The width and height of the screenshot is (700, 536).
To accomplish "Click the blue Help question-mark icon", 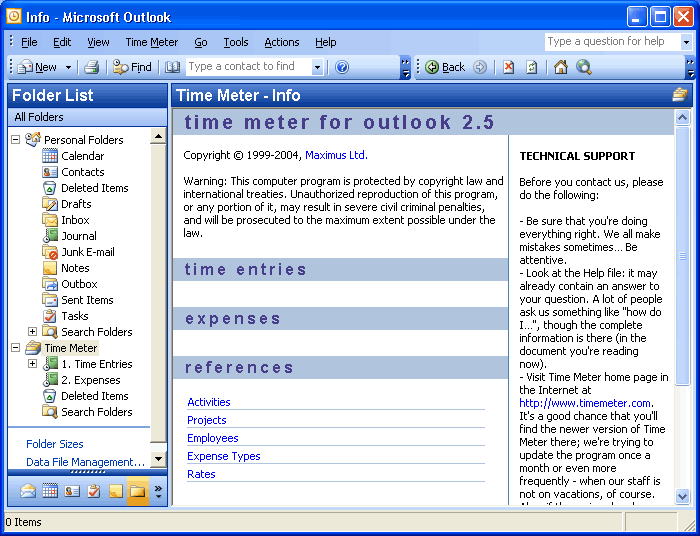I will coord(342,67).
